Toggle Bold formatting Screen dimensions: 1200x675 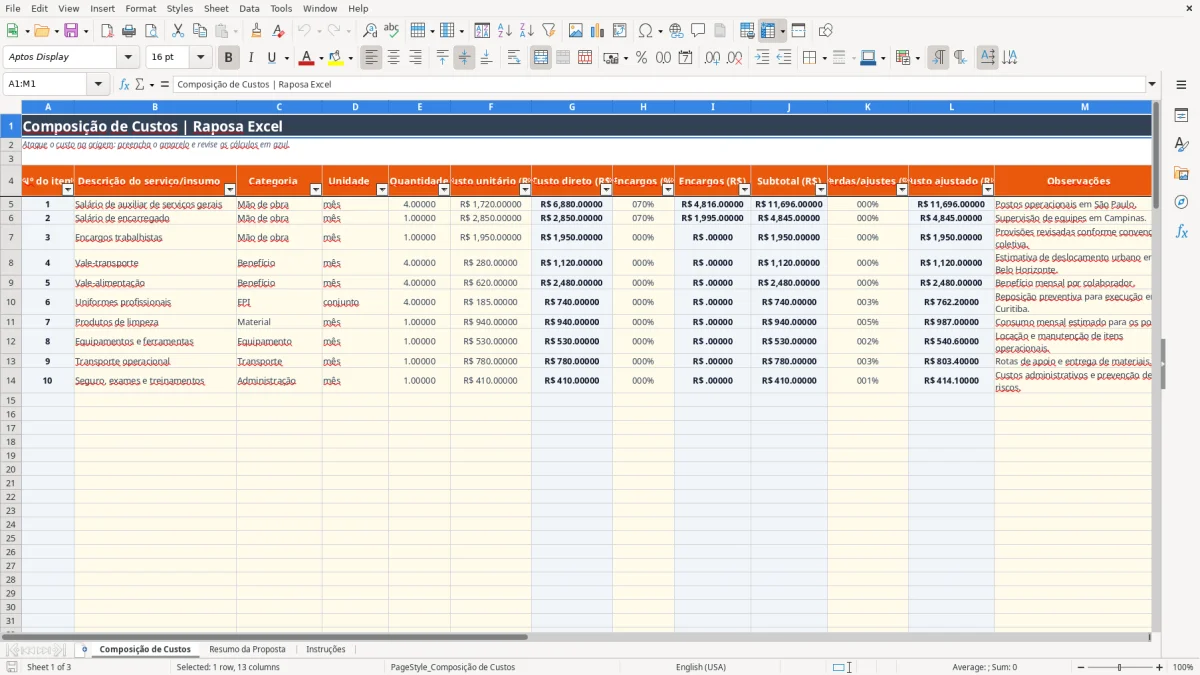229,58
